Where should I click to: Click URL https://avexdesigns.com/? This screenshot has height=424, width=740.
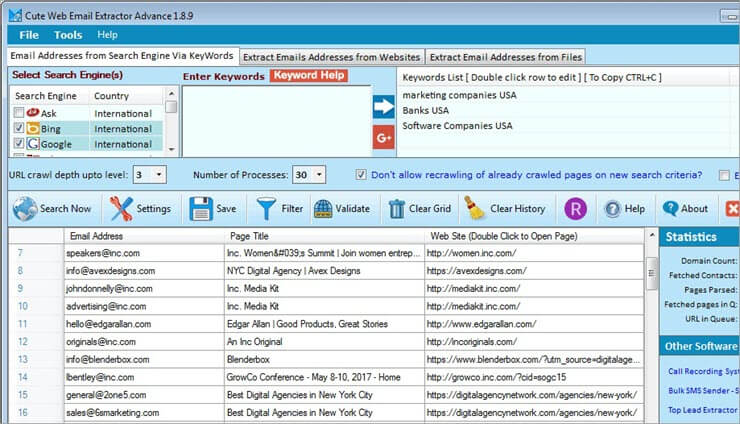[477, 271]
